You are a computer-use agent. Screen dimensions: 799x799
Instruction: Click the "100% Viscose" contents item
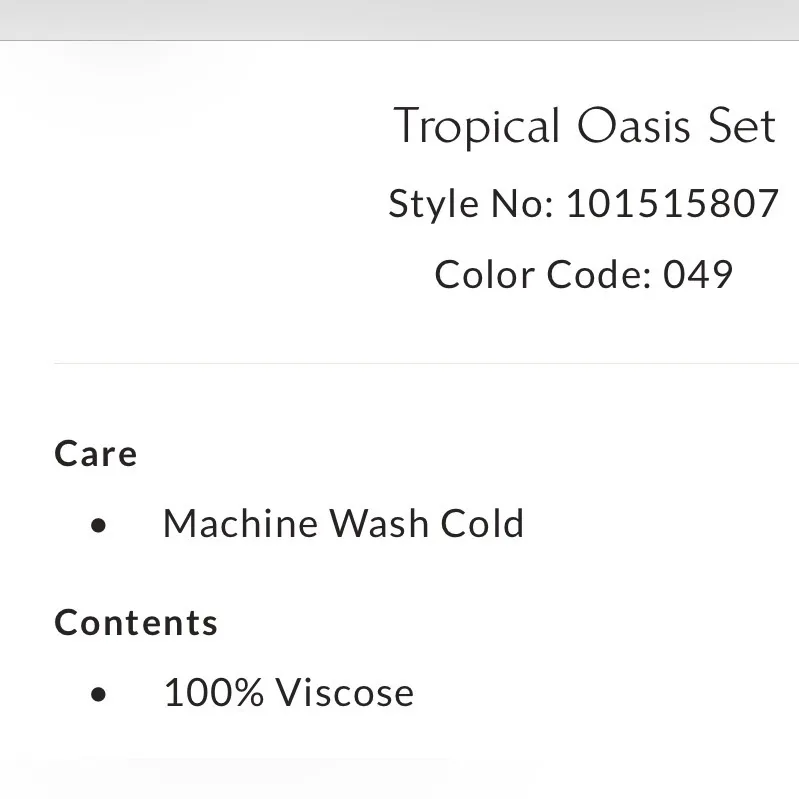coord(288,693)
